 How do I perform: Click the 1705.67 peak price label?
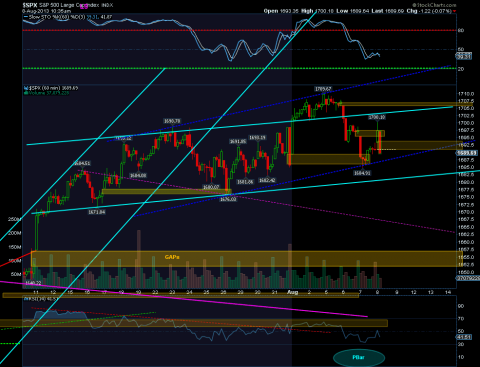pos(323,89)
